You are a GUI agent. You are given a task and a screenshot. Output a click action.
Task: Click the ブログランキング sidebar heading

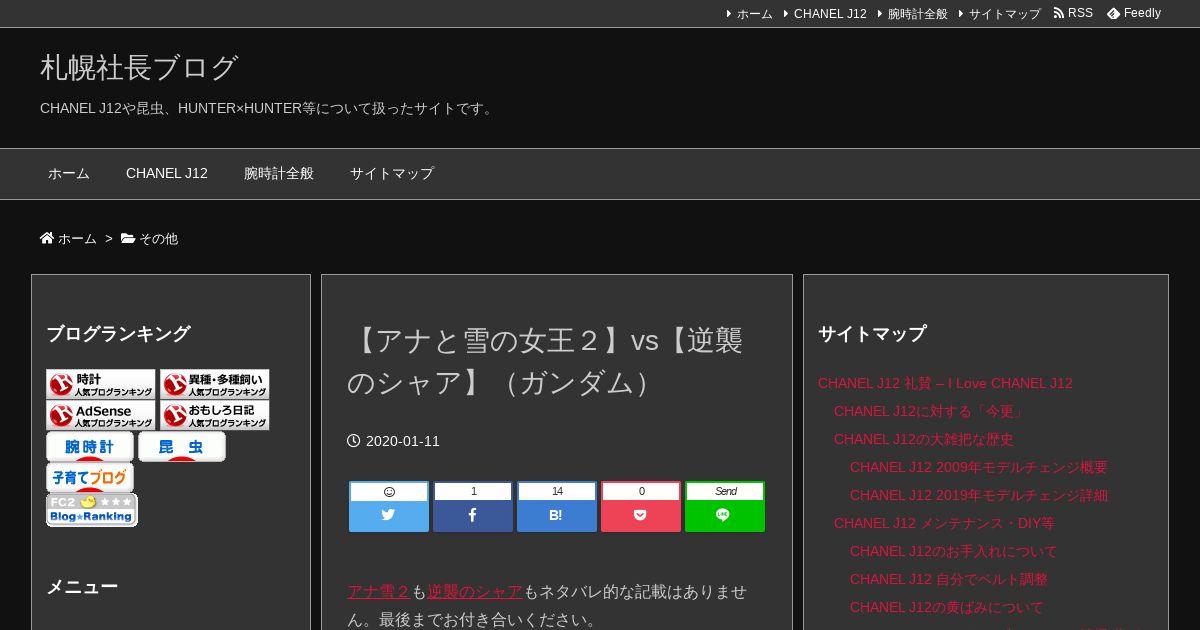118,334
